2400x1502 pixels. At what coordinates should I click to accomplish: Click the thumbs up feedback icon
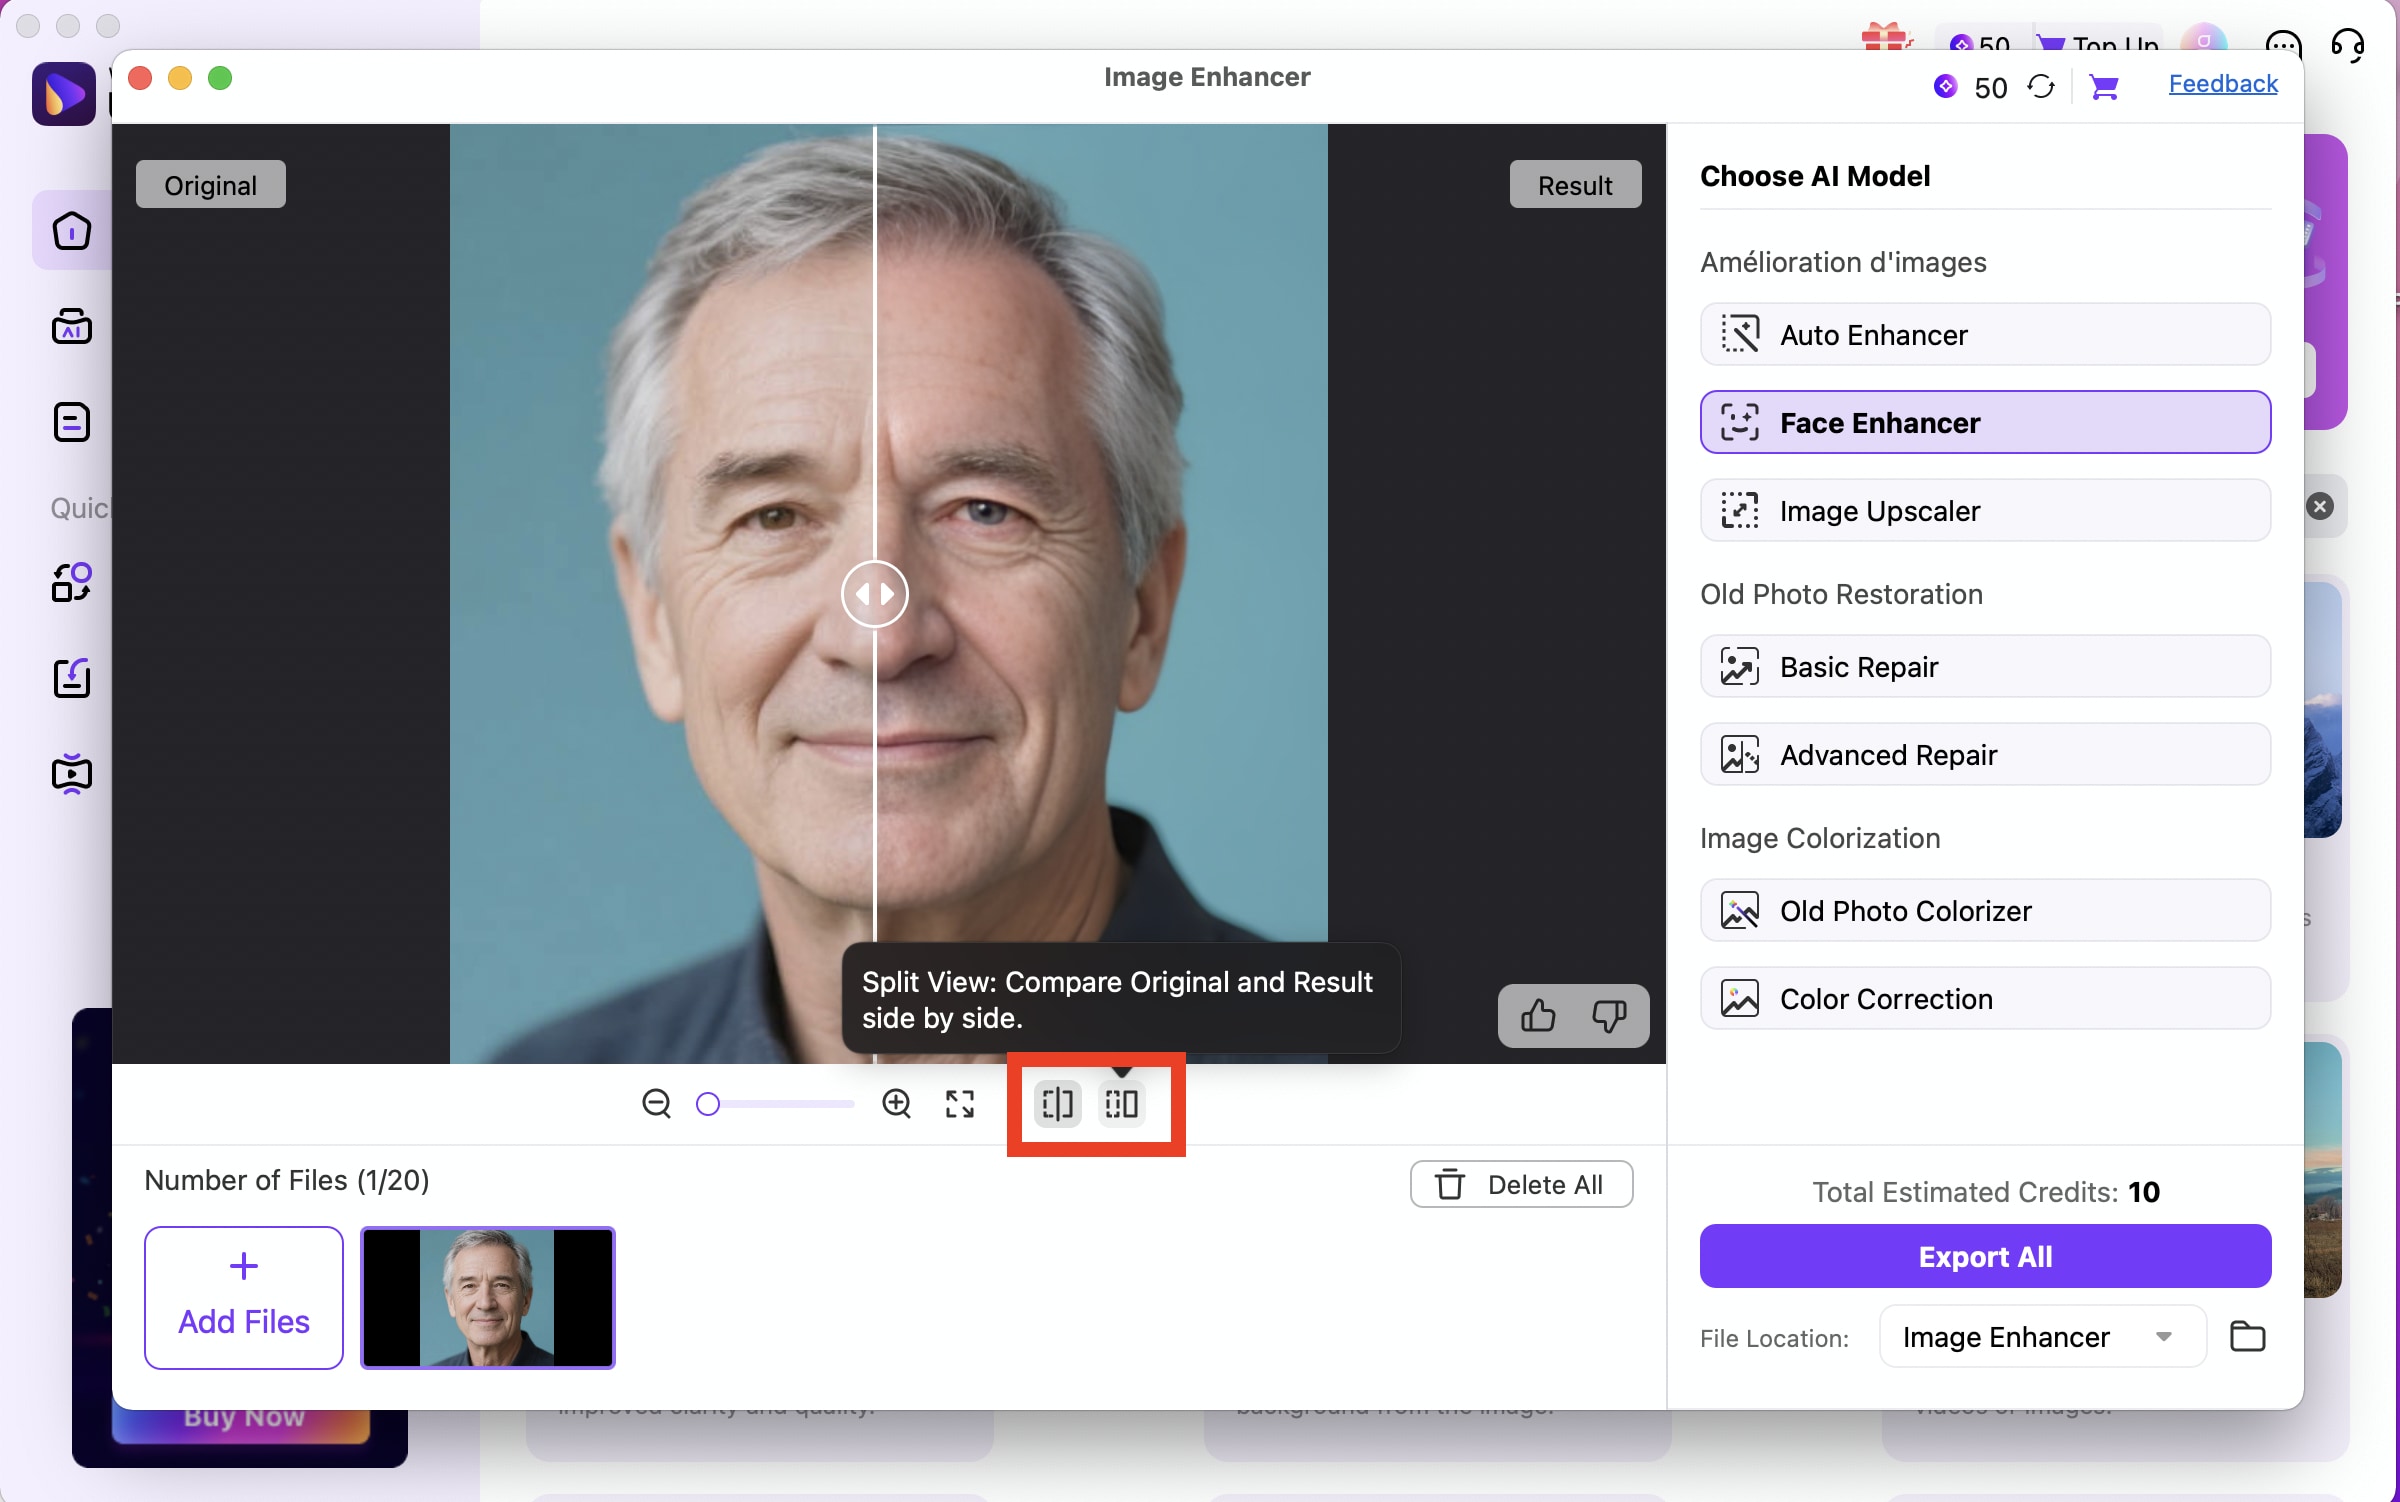(x=1537, y=1016)
